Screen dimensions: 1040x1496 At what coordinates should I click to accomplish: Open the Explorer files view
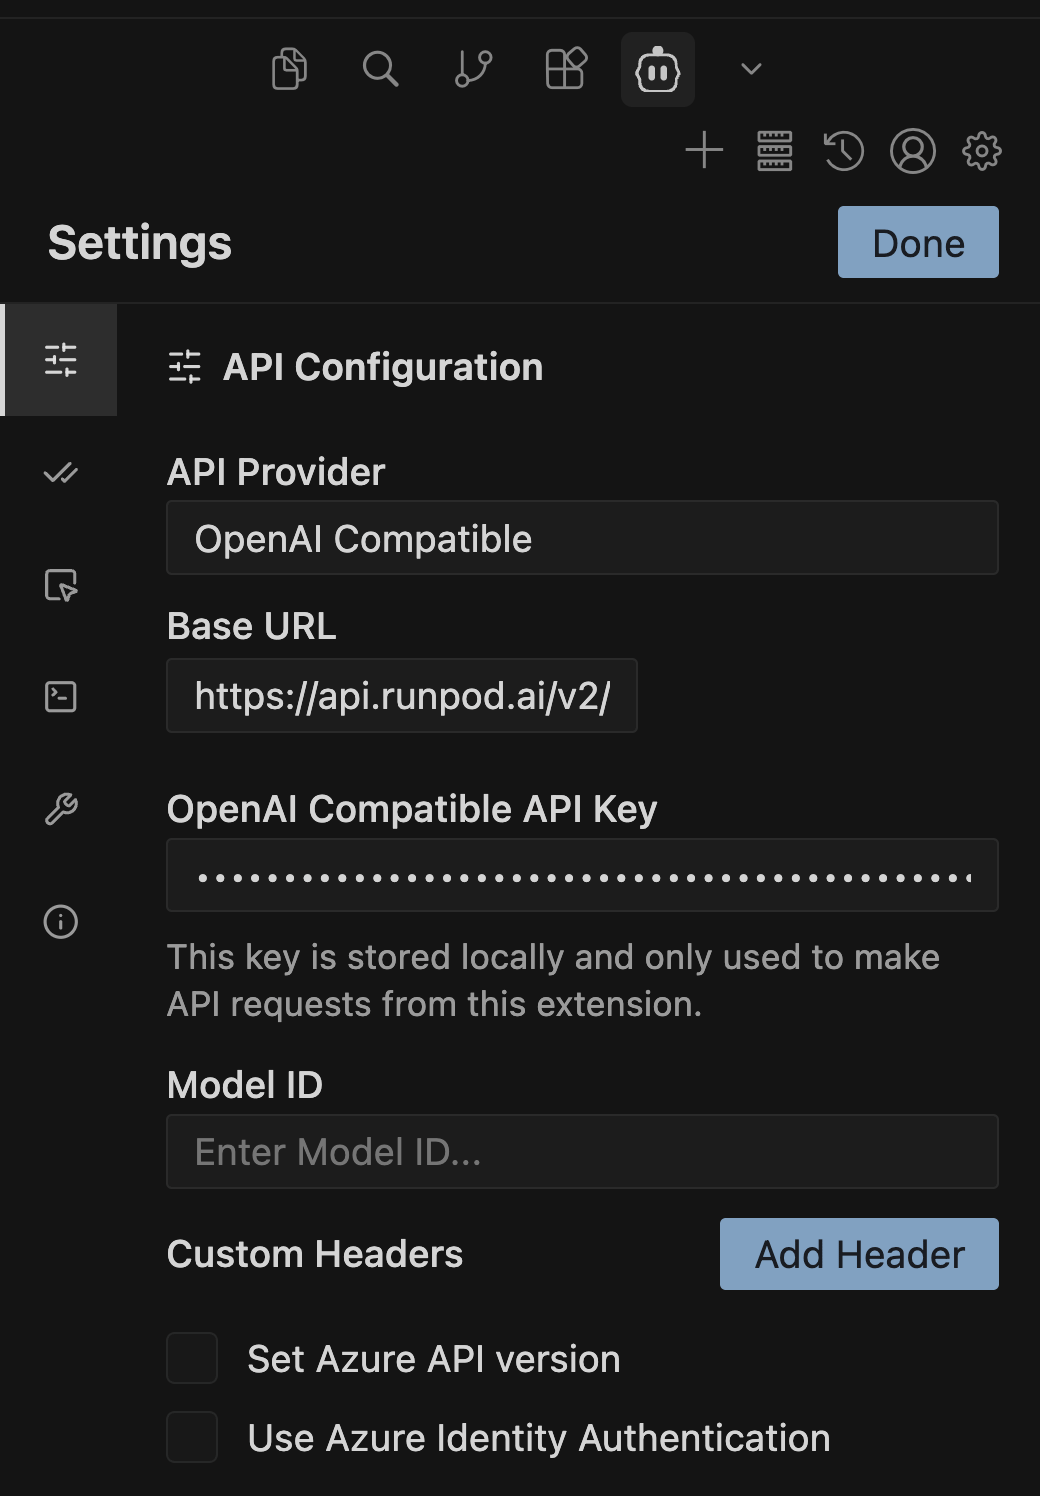pos(289,69)
